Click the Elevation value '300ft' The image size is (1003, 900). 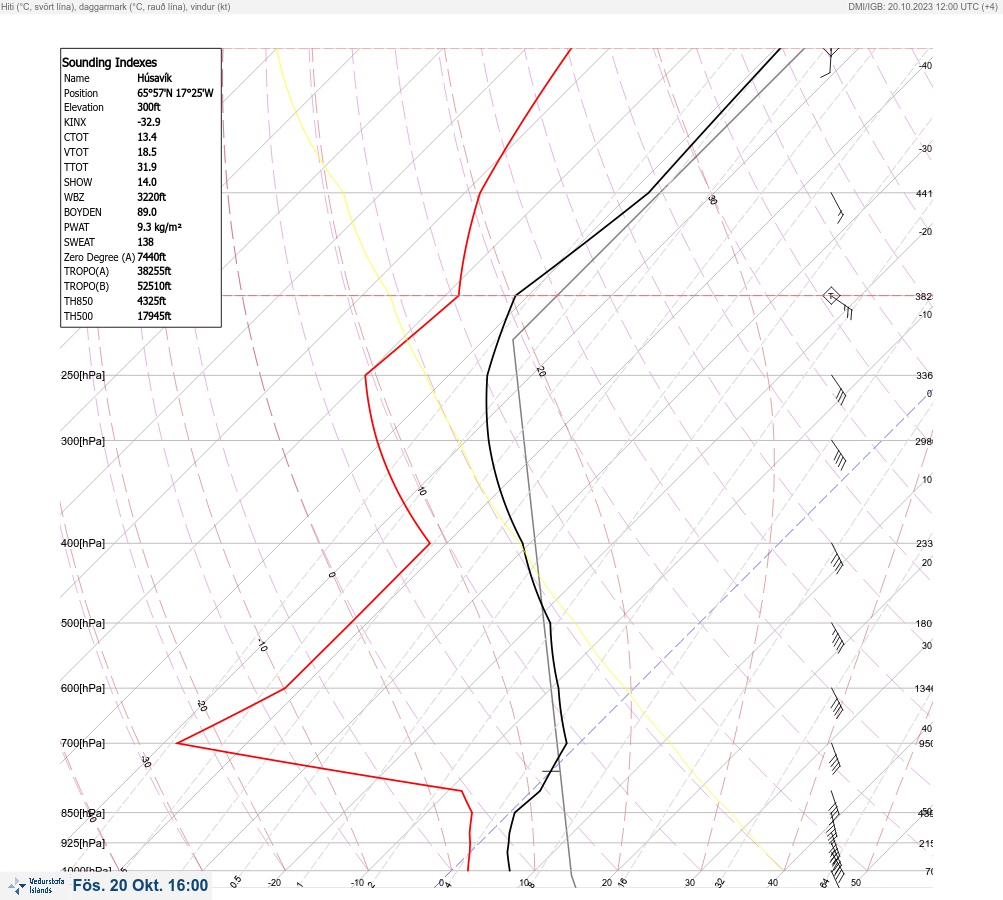pyautogui.click(x=149, y=107)
